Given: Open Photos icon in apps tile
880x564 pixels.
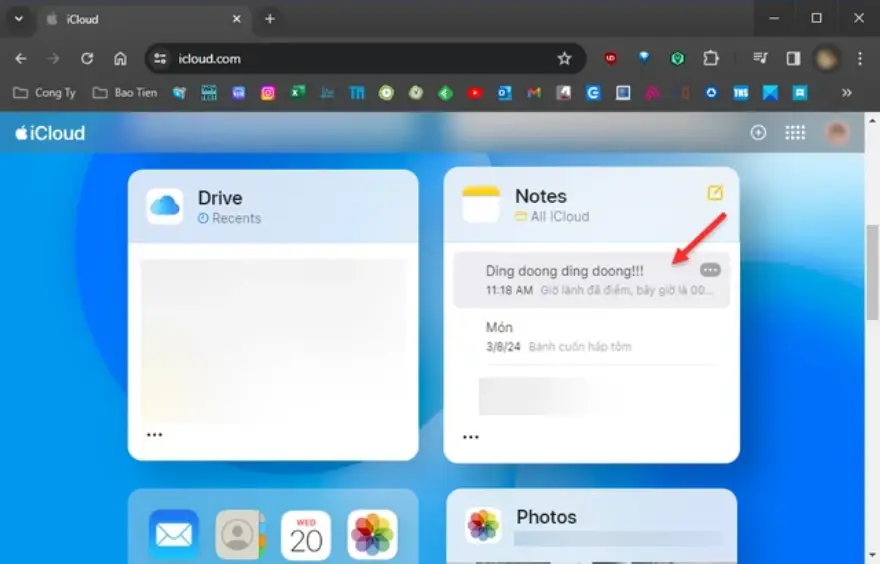Looking at the screenshot, I should pos(372,534).
